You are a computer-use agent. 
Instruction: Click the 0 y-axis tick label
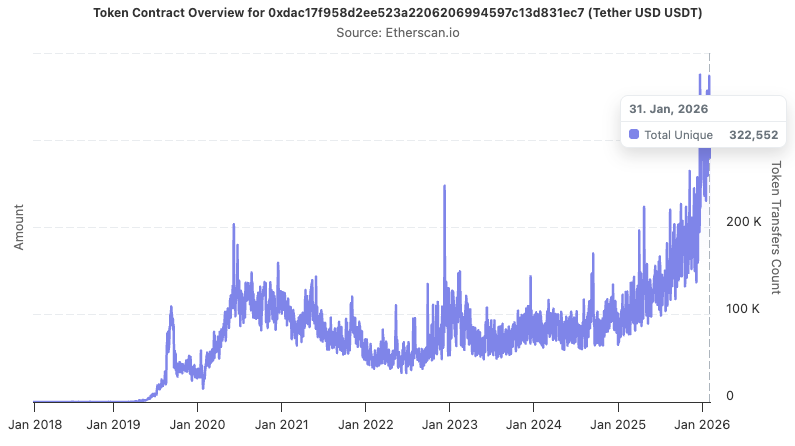[x=730, y=395]
